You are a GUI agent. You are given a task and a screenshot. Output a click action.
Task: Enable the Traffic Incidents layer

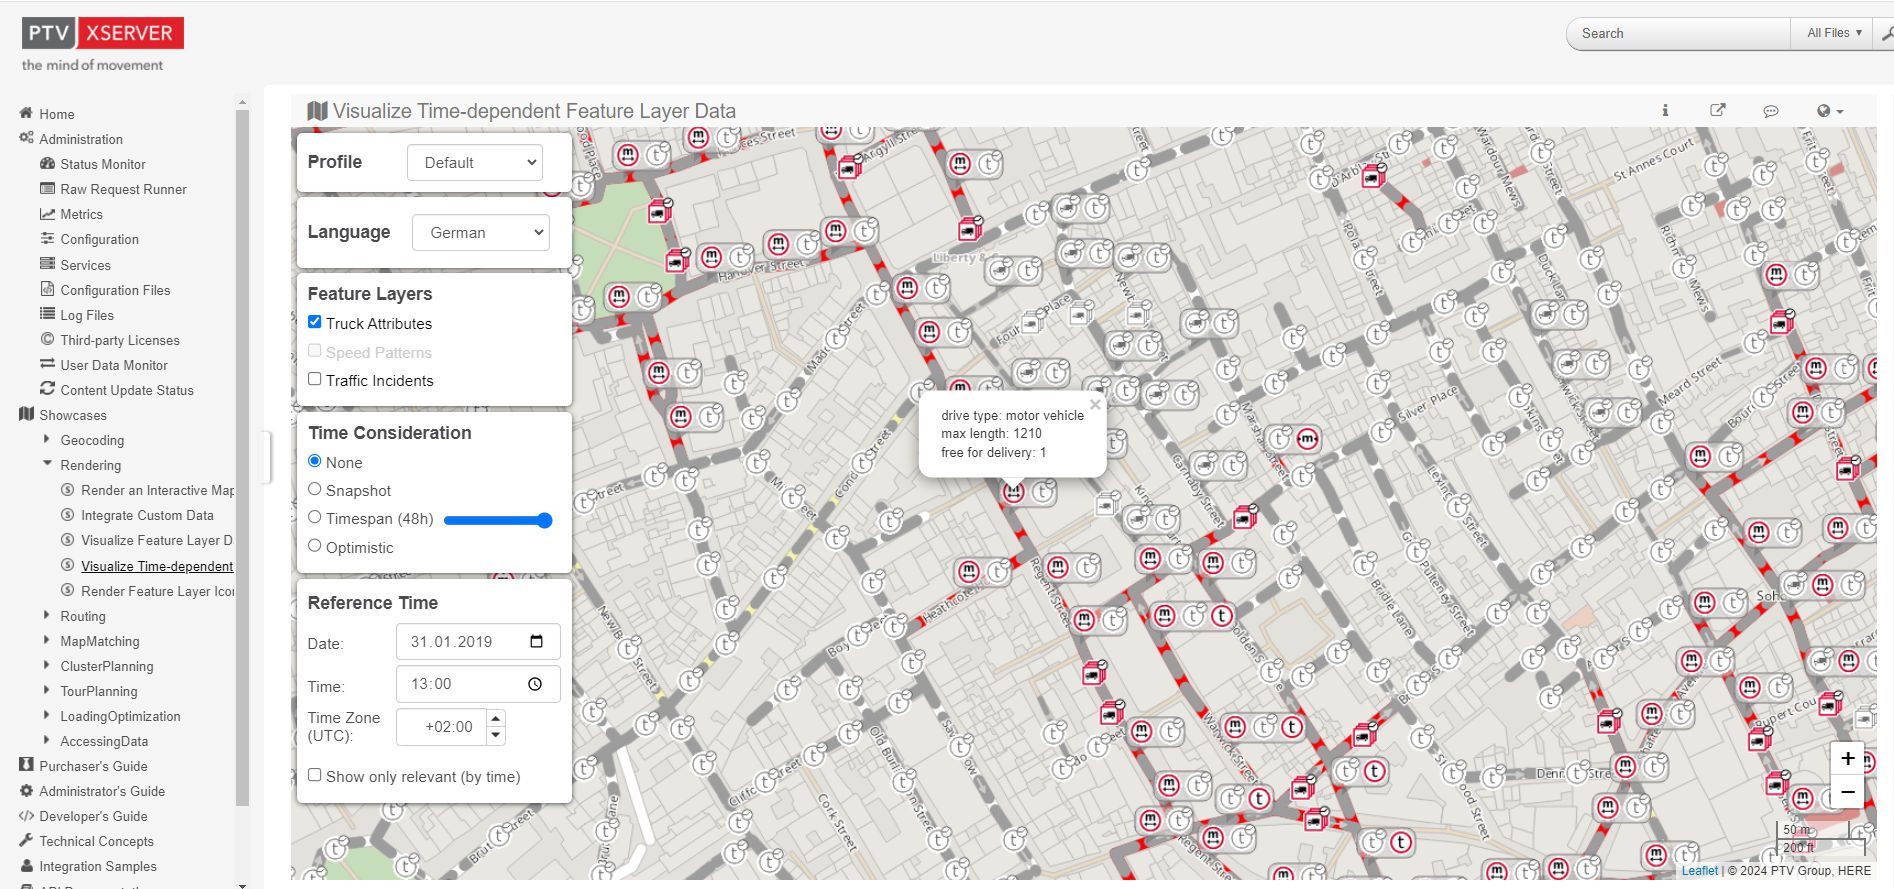click(315, 379)
